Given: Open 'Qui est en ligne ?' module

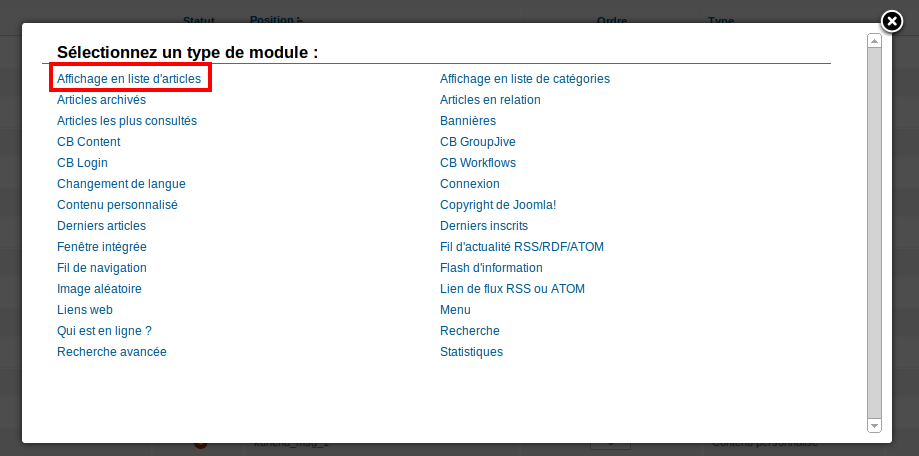Looking at the screenshot, I should (x=104, y=331).
